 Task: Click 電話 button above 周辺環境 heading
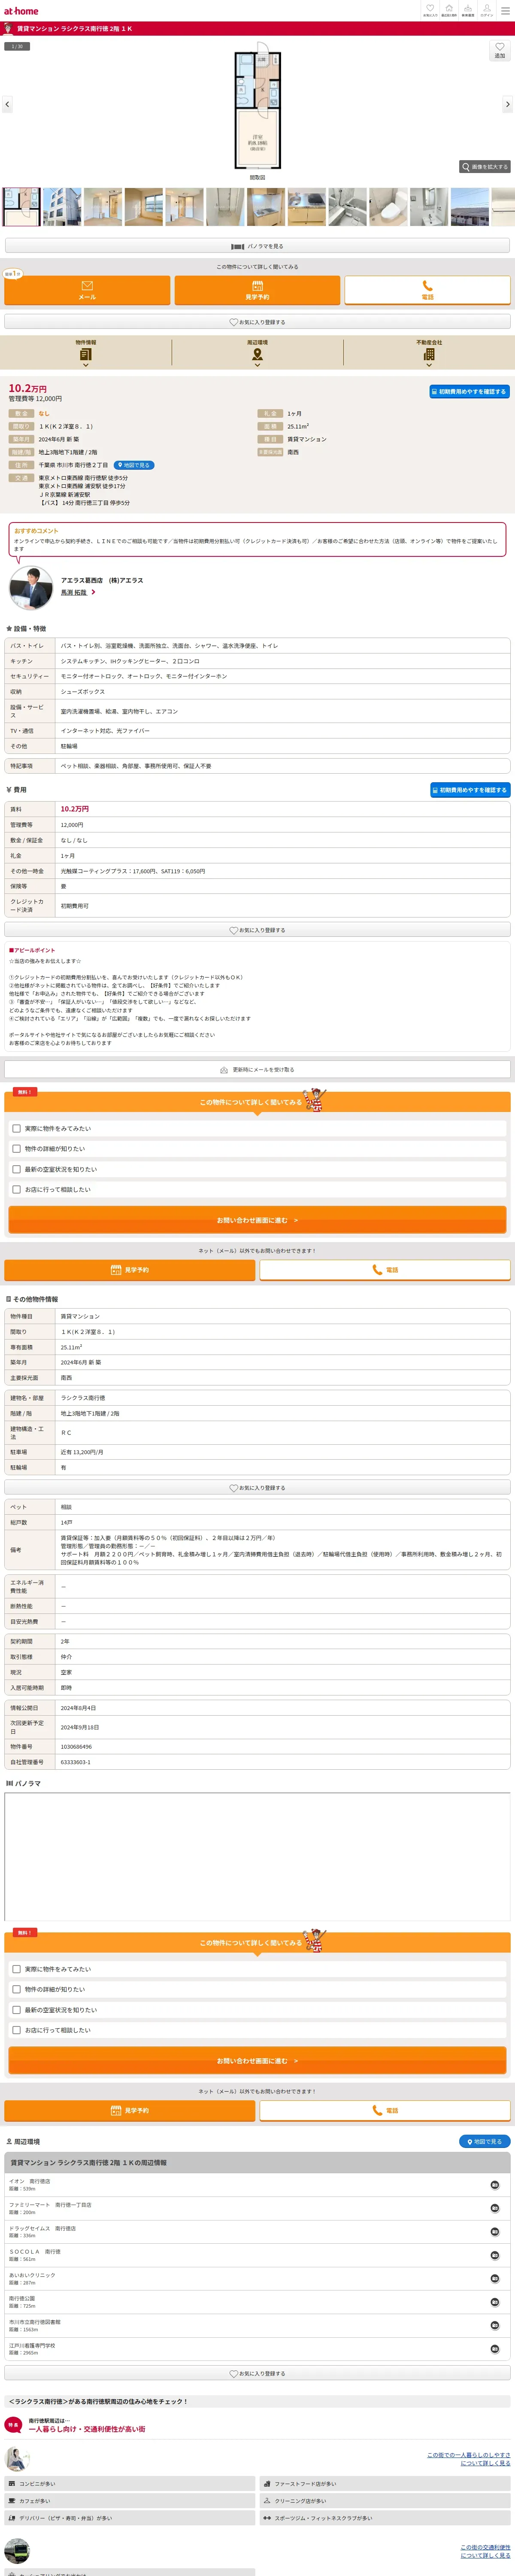point(385,2111)
